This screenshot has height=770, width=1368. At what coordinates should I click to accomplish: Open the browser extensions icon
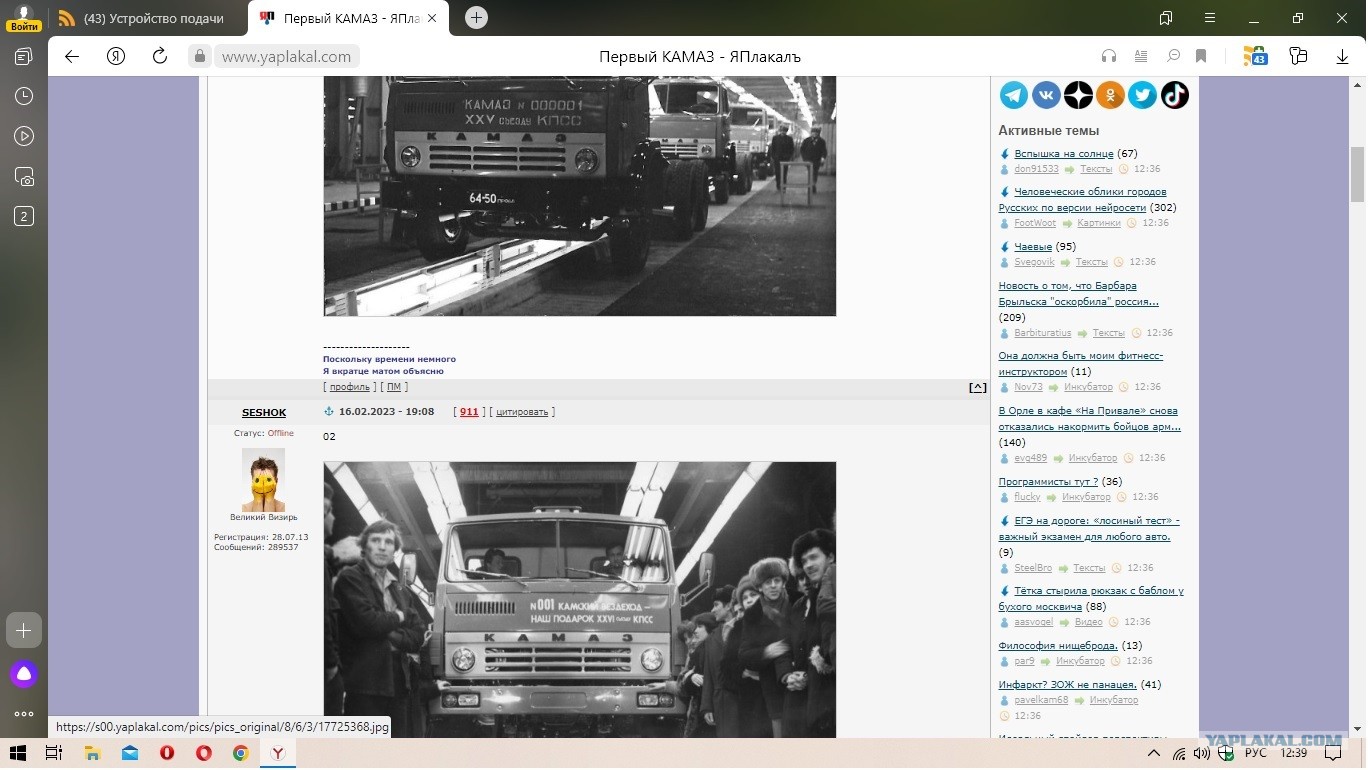(1298, 57)
